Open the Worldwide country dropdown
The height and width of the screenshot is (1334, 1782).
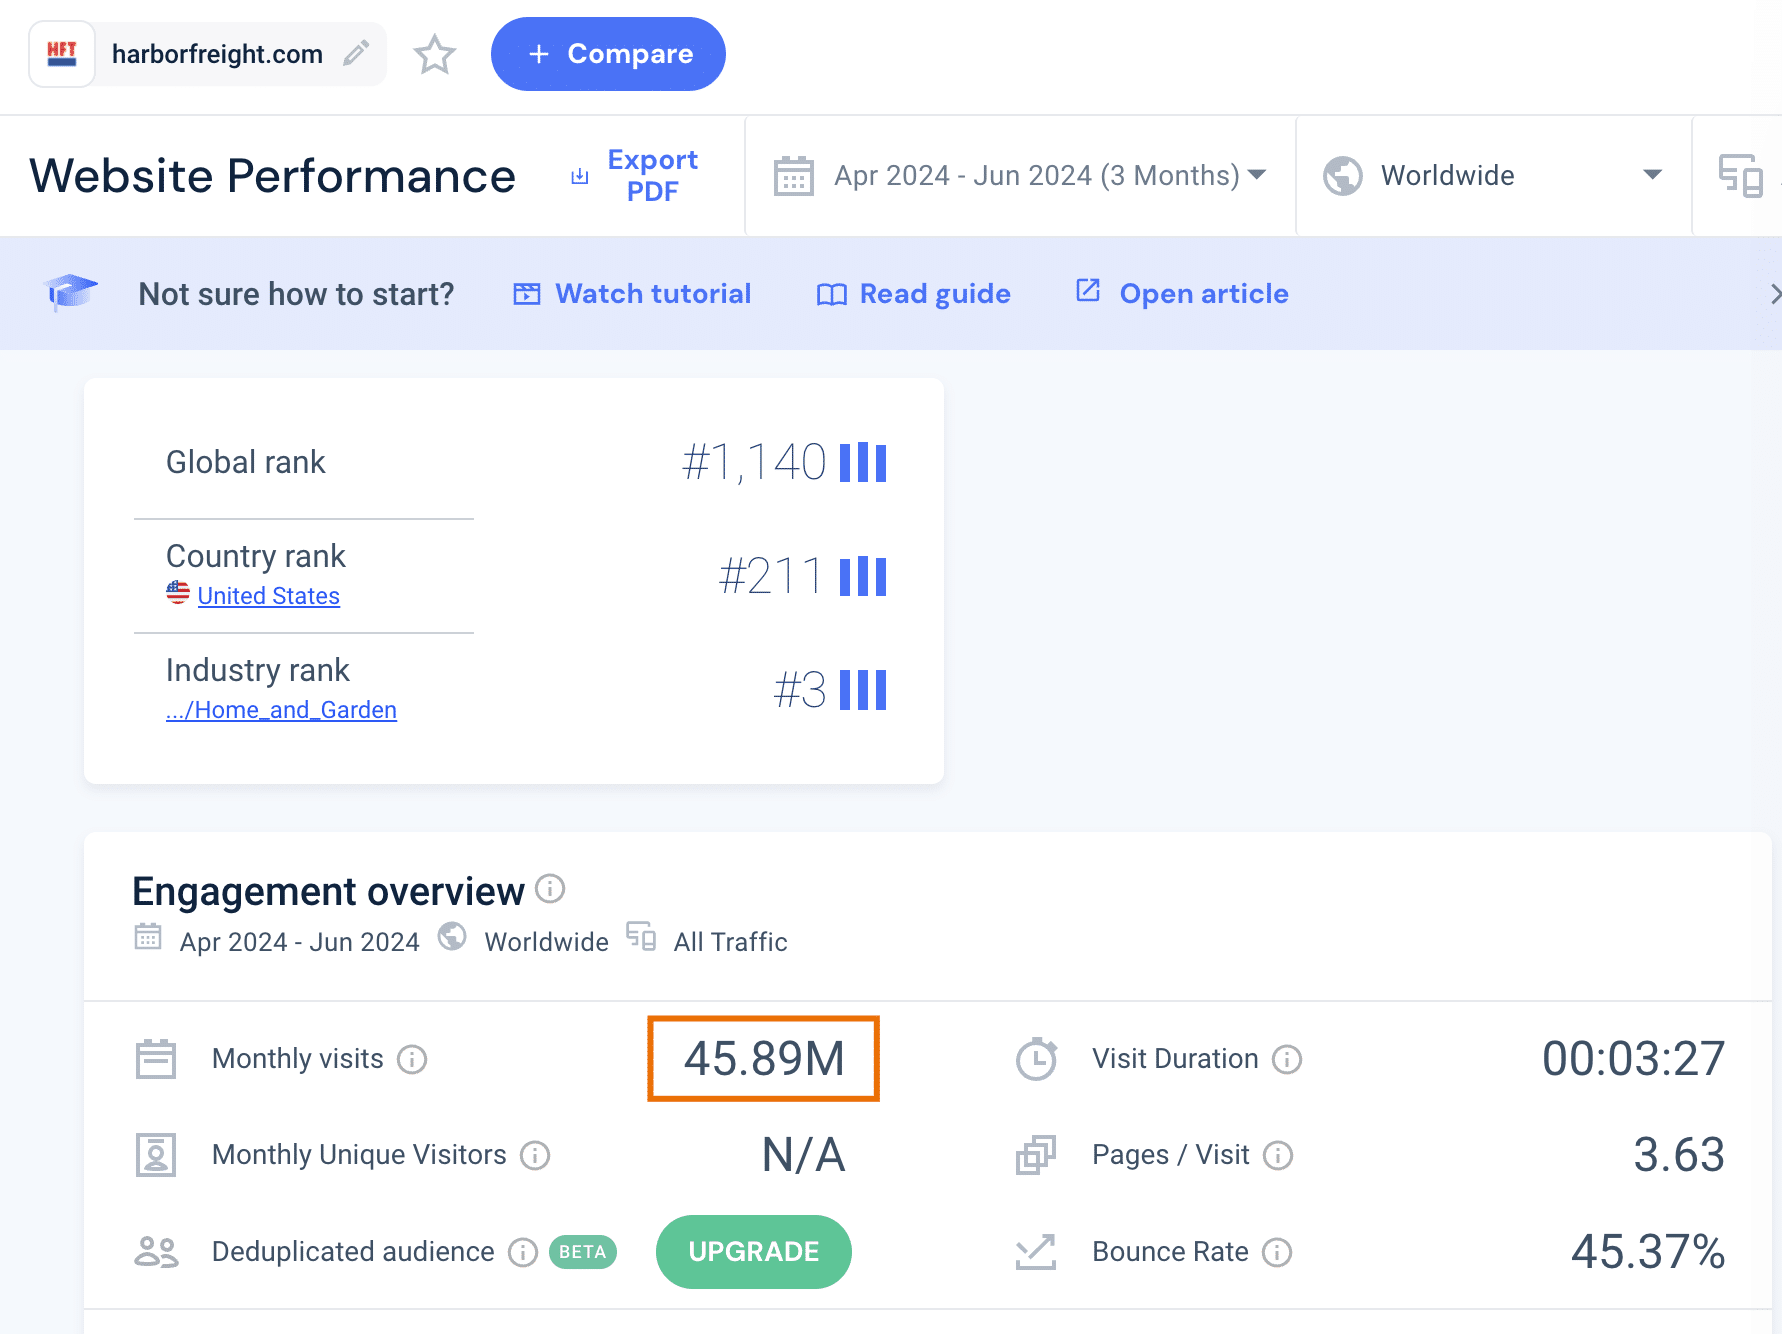[x=1493, y=176]
